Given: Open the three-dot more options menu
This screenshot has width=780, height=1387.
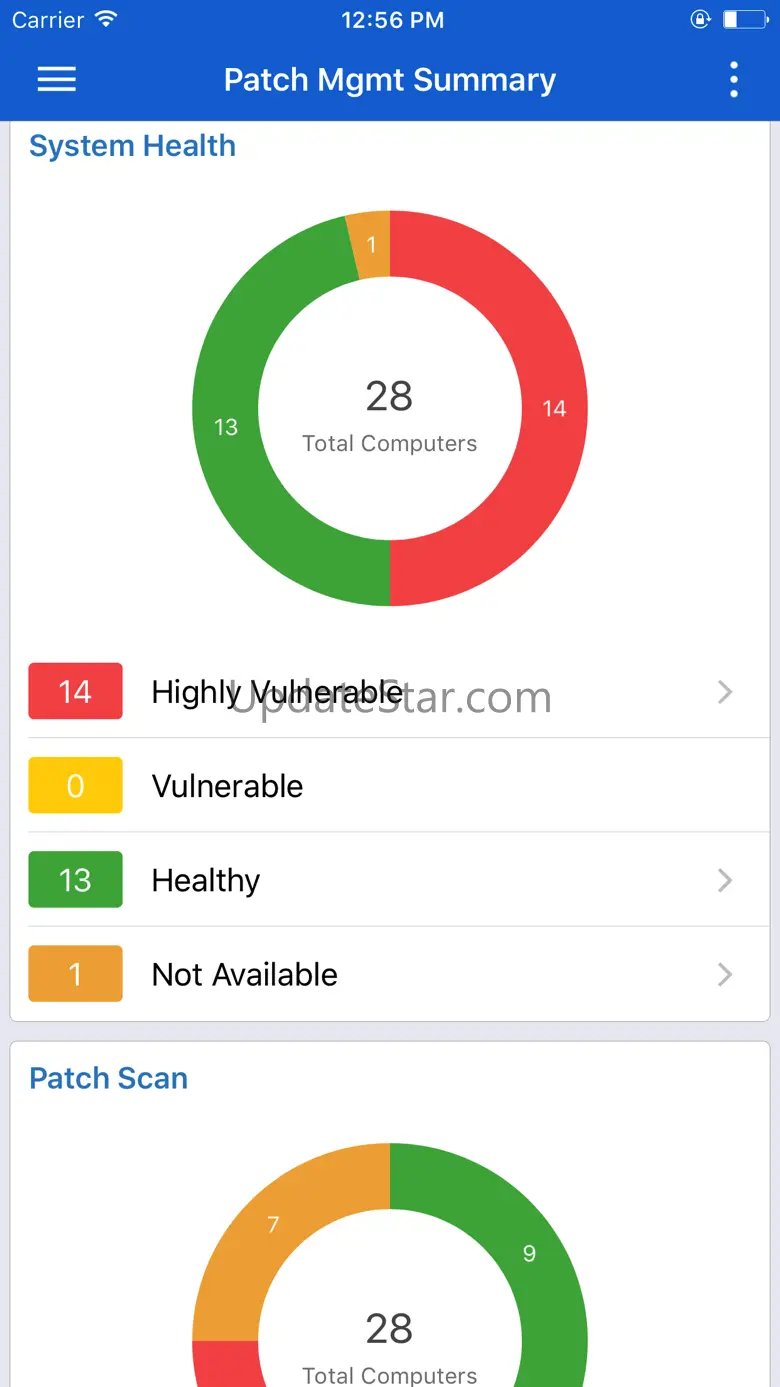Looking at the screenshot, I should (733, 80).
